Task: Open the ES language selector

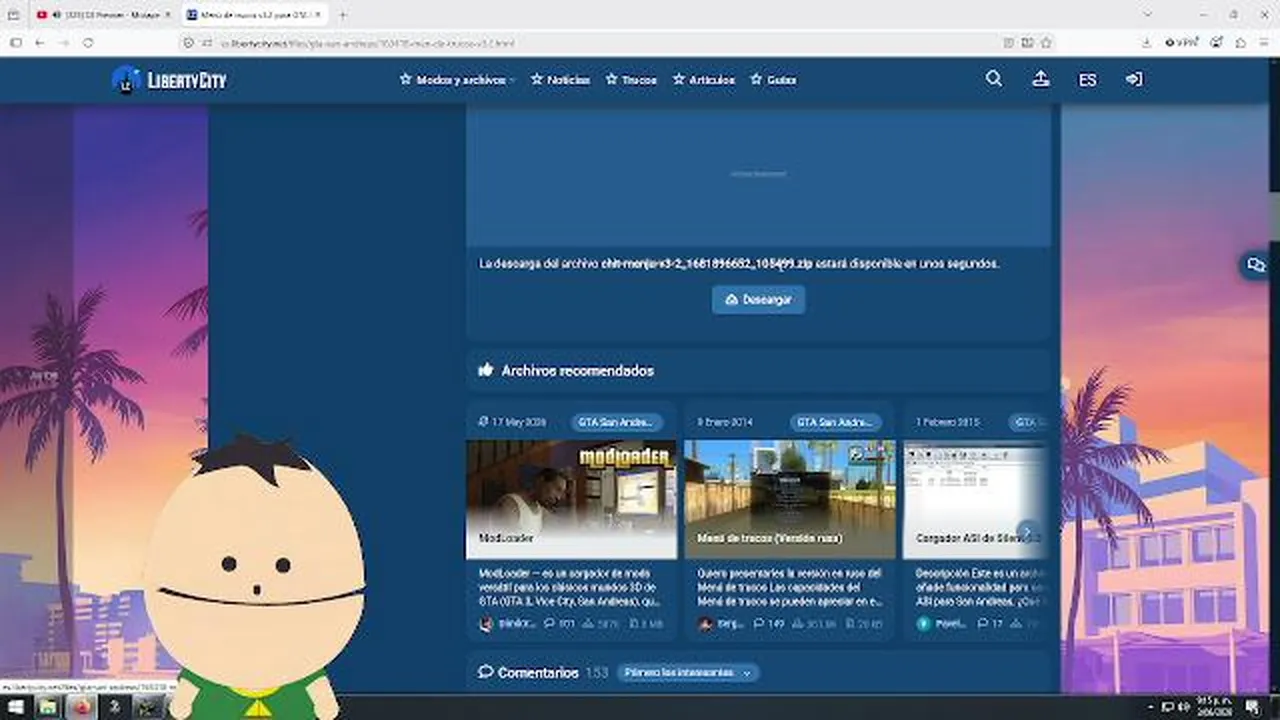Action: tap(1087, 80)
